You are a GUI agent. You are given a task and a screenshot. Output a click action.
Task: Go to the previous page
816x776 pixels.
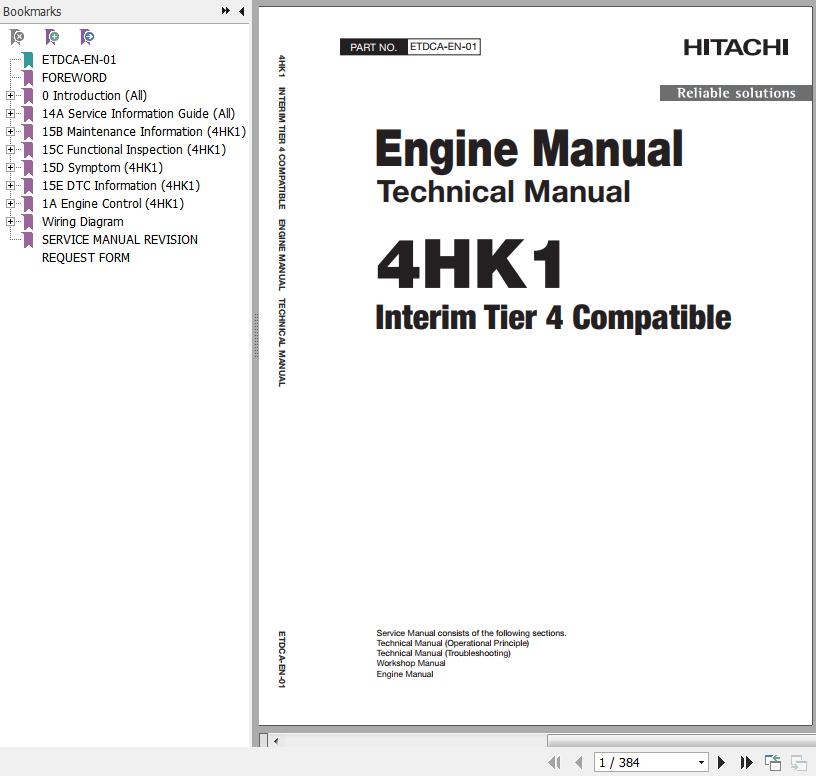(579, 762)
